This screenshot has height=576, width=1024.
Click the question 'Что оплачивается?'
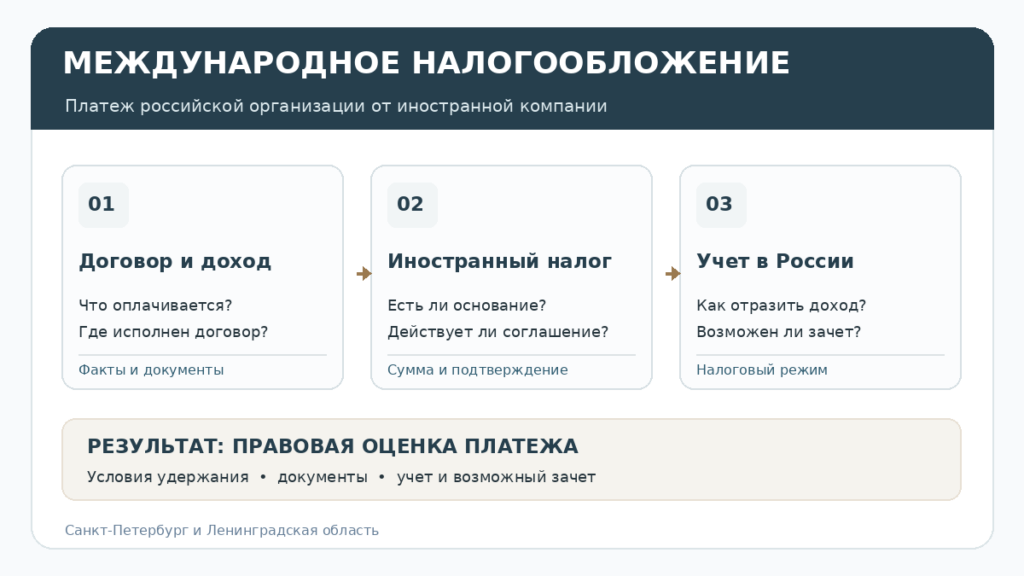pyautogui.click(x=155, y=306)
